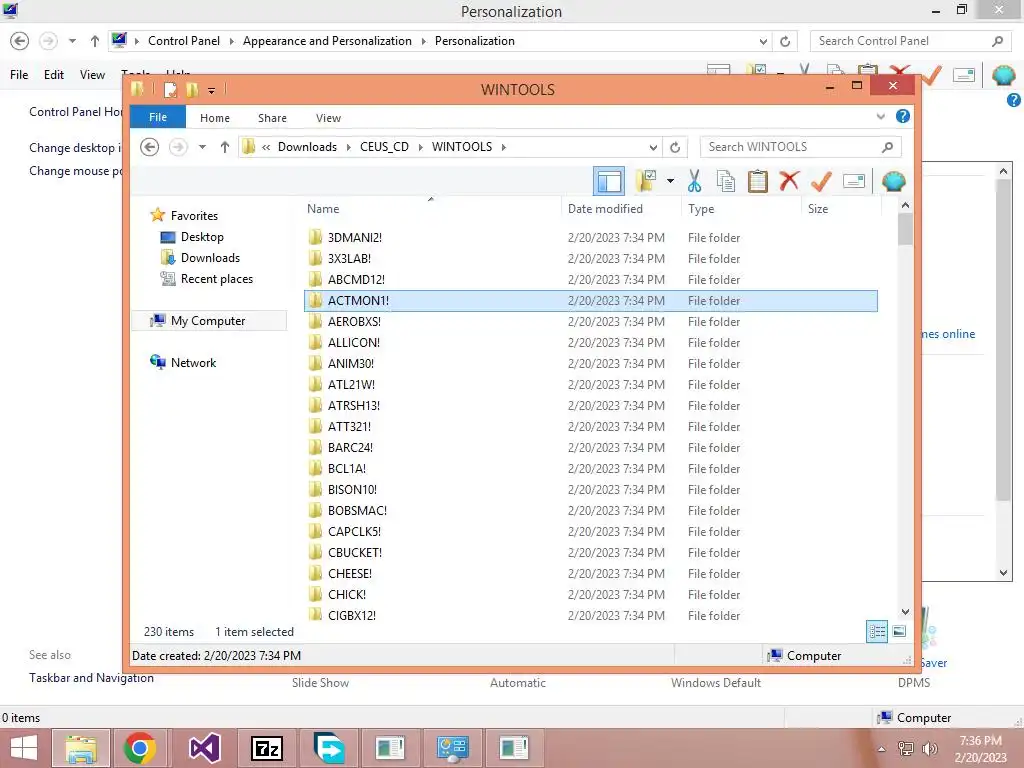The height and width of the screenshot is (768, 1024).
Task: Open View menu in Personalization window
Action: [x=92, y=75]
